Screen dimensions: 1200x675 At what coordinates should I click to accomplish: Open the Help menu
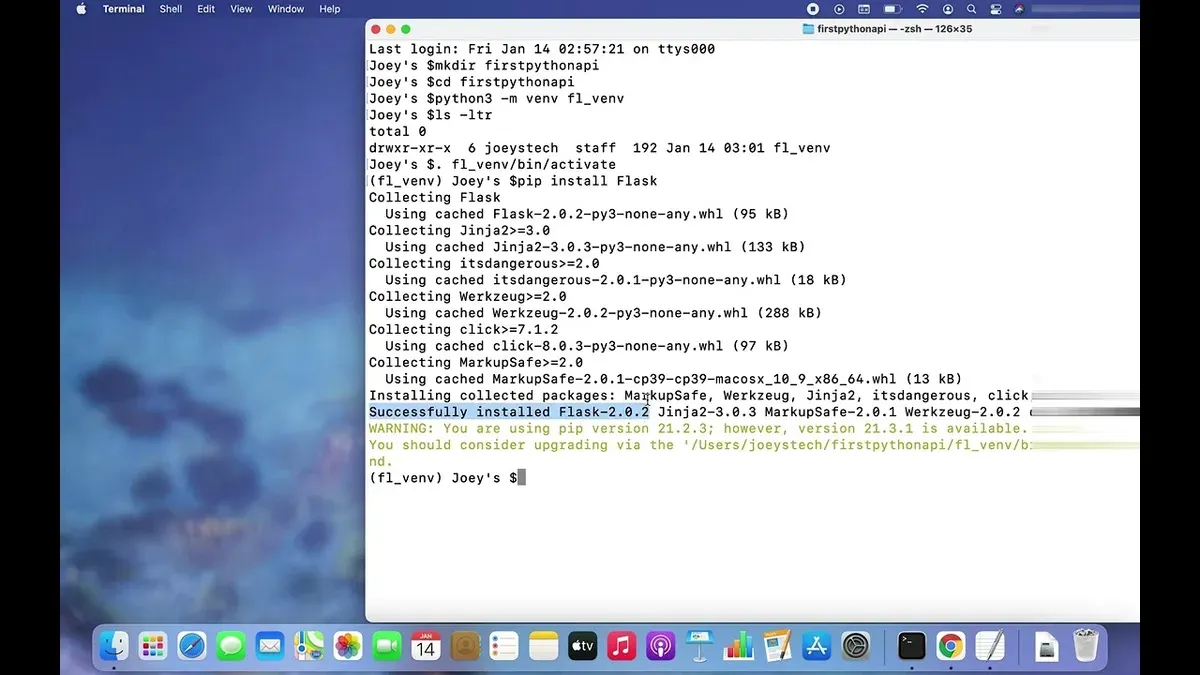(330, 9)
